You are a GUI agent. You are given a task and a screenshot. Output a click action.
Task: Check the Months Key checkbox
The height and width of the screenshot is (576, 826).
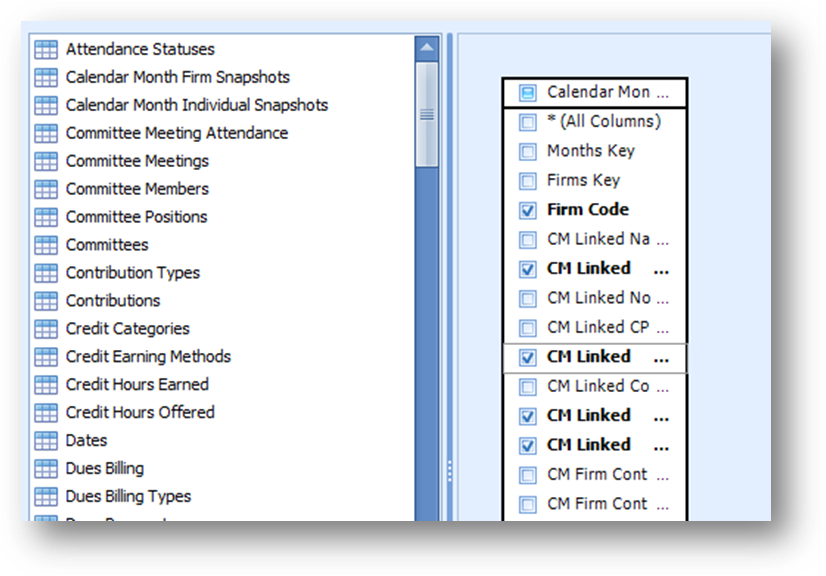coord(527,152)
